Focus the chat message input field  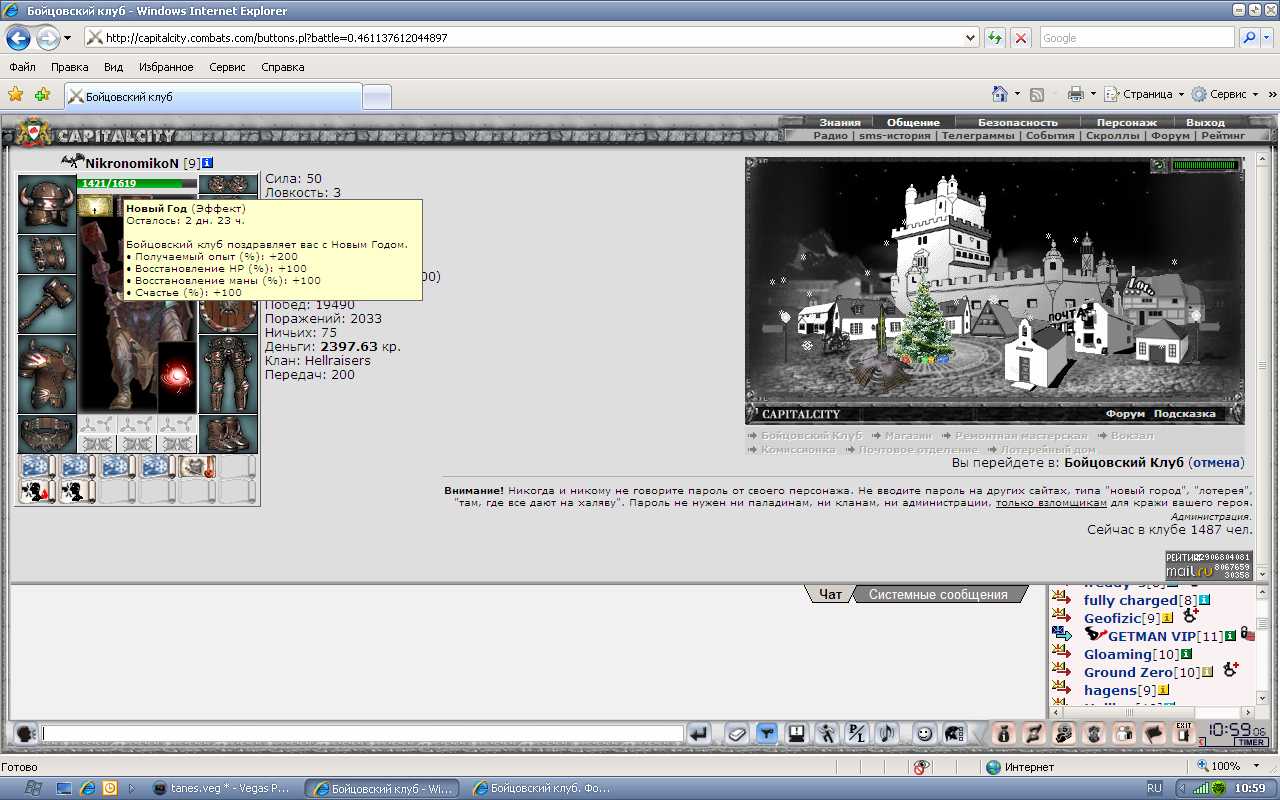pyautogui.click(x=362, y=733)
